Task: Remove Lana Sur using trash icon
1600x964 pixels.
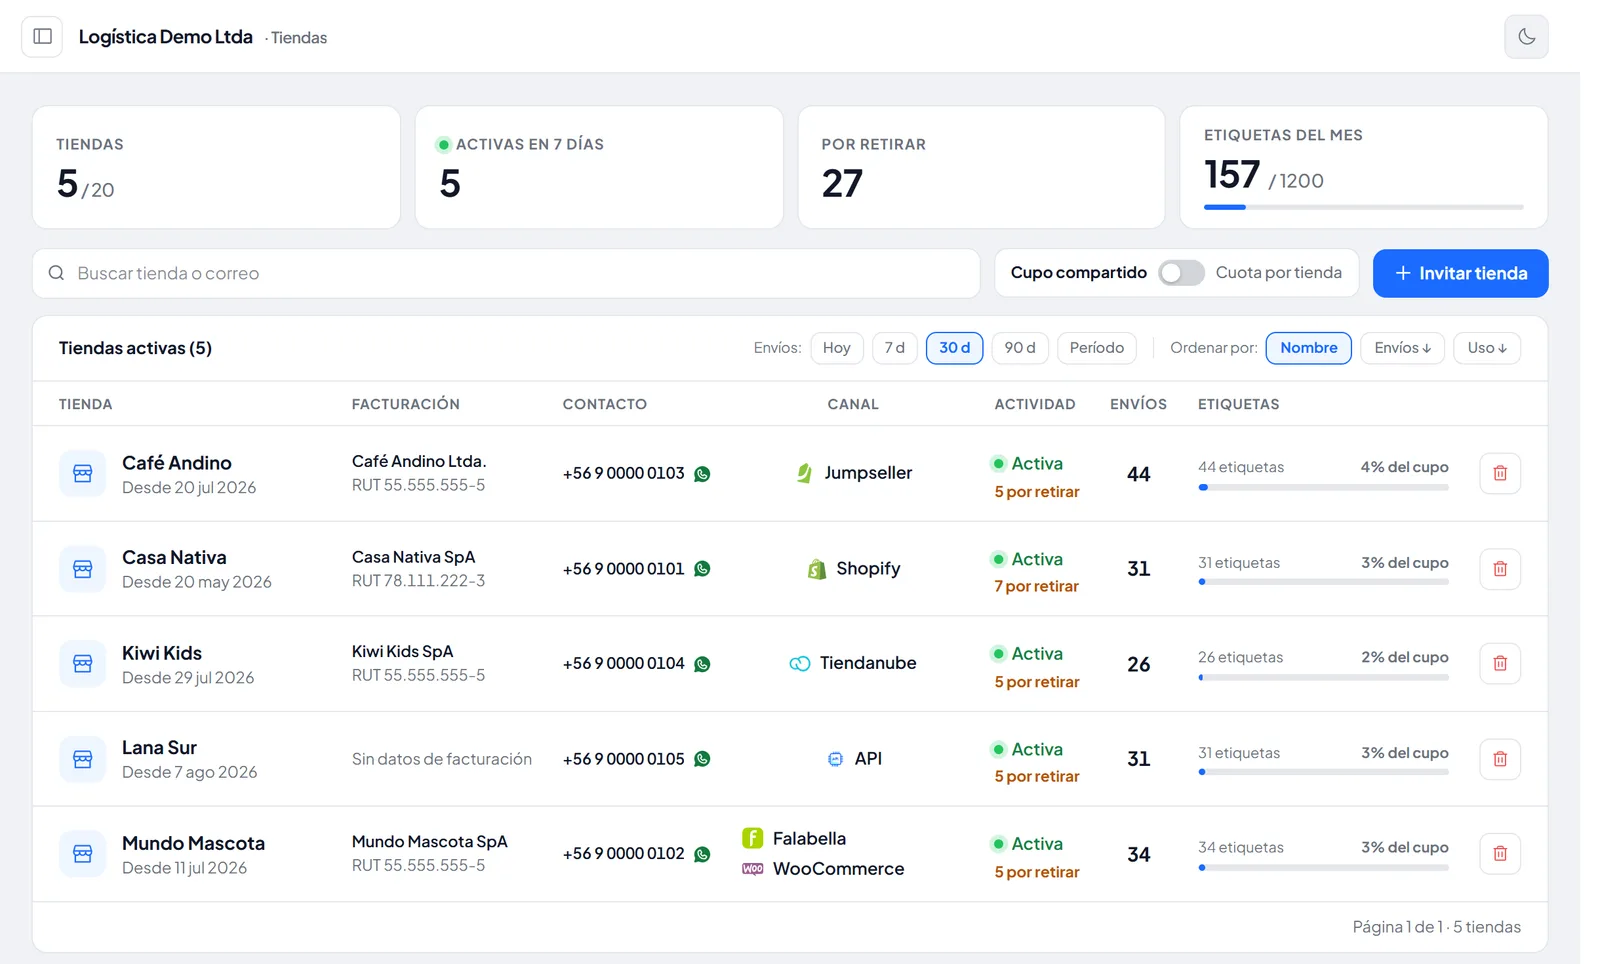Action: (1500, 759)
